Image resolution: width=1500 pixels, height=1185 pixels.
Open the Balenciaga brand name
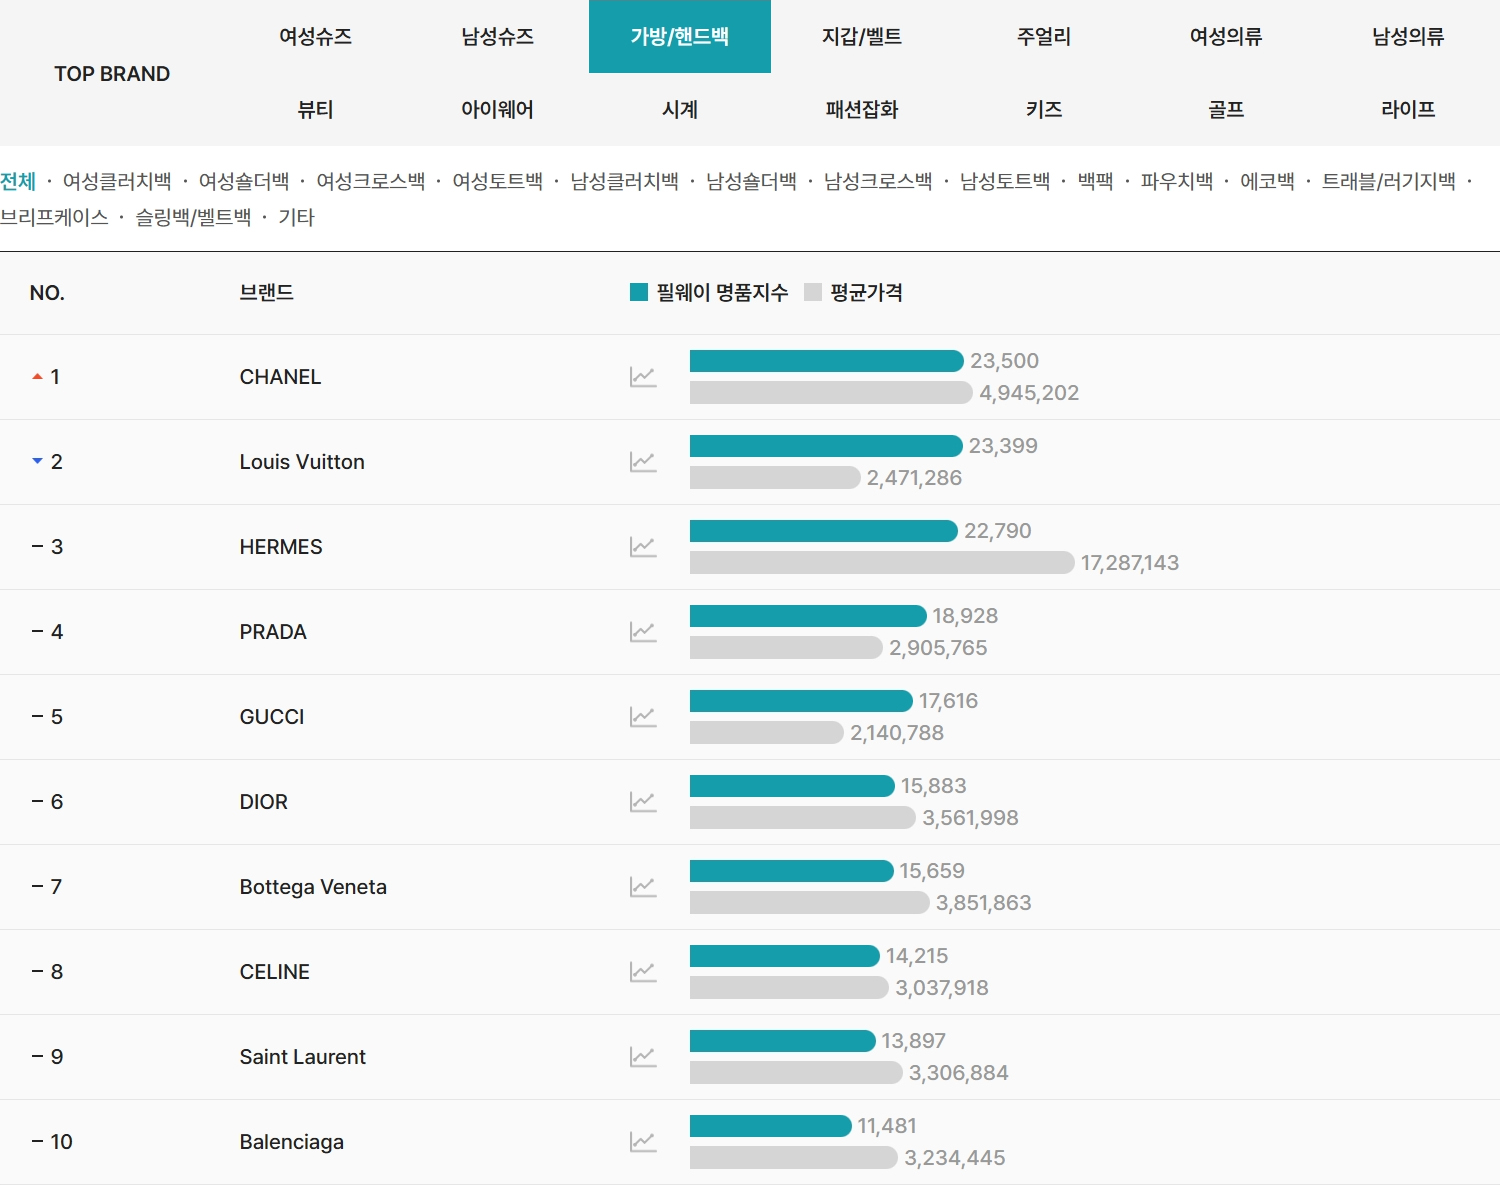point(292,1142)
